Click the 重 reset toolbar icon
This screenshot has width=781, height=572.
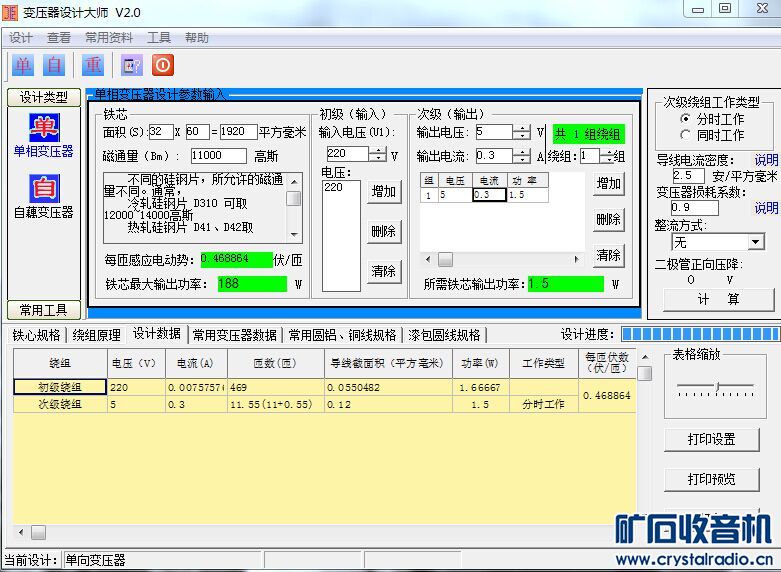(93, 65)
